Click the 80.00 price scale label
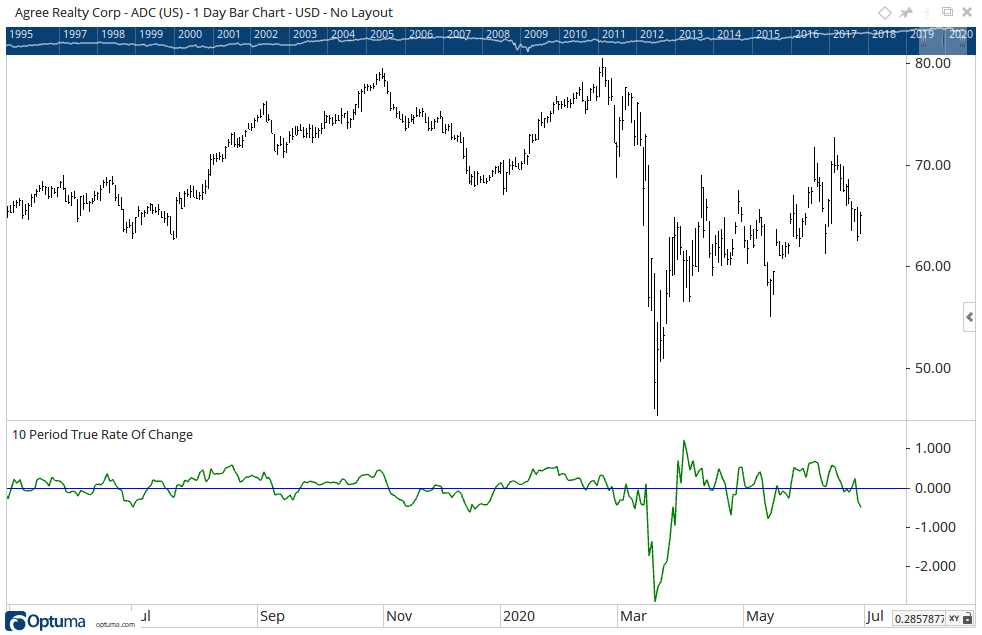Viewport: 982px width, 635px height. pos(933,63)
